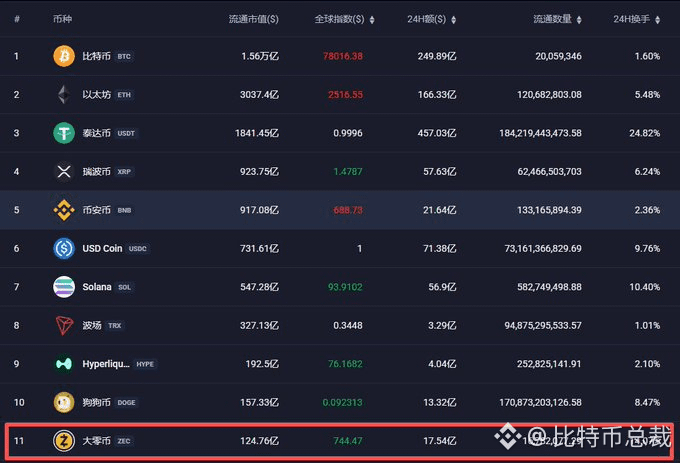
Task: Open the Hyperliqu... coin name link
Action: click(106, 364)
